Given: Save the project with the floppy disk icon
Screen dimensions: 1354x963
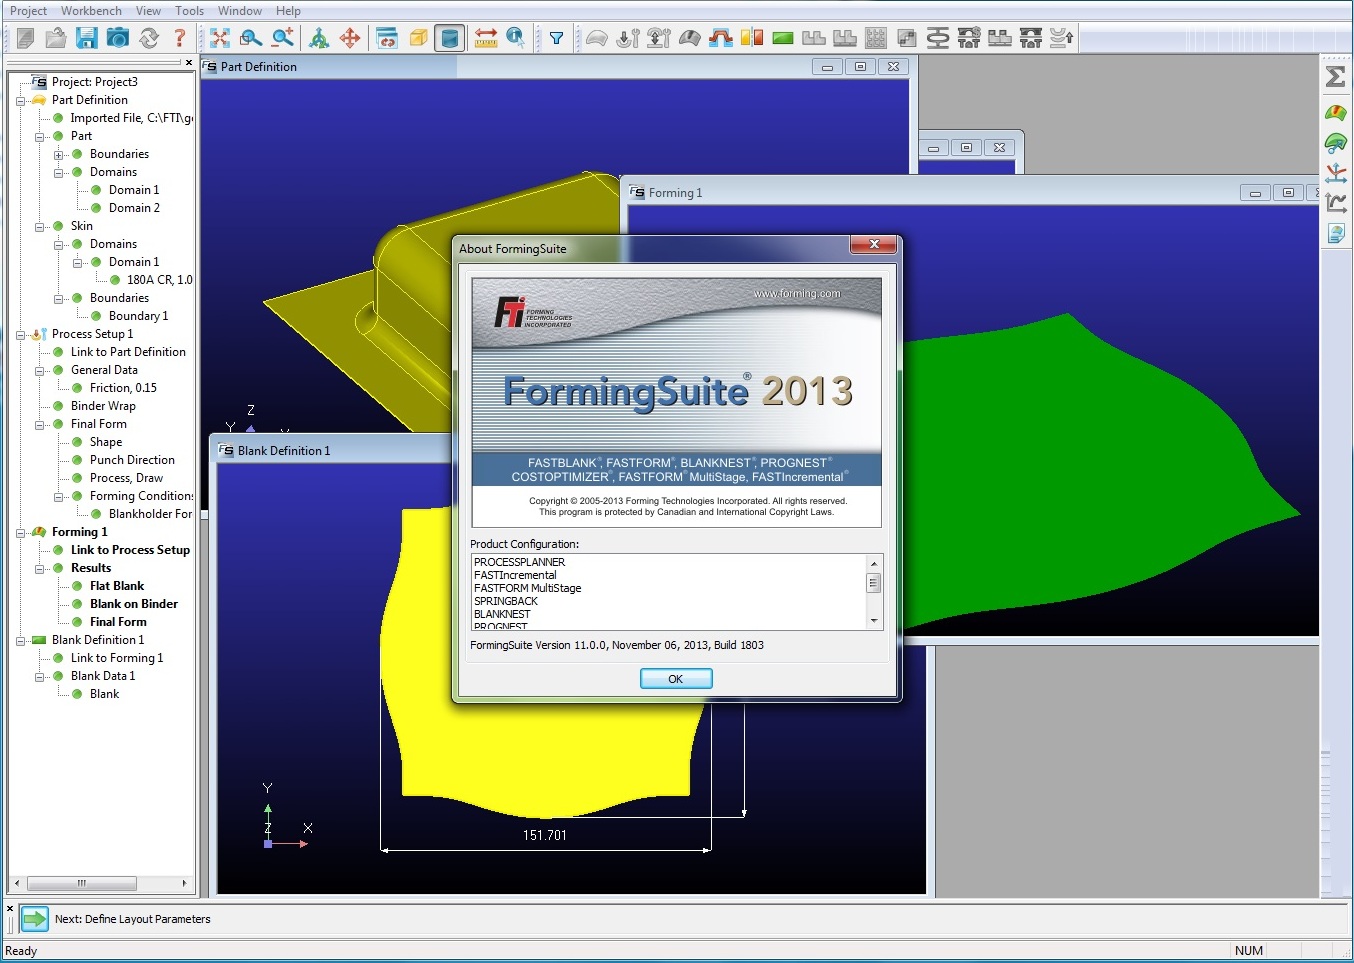Looking at the screenshot, I should (87, 38).
